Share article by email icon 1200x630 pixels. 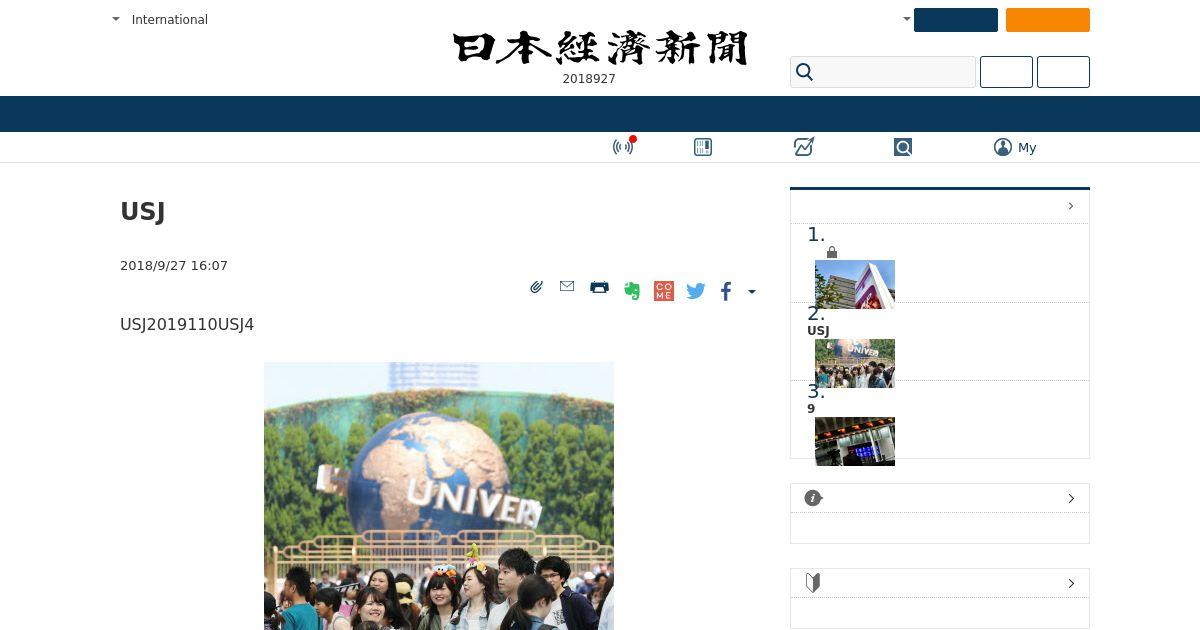pyautogui.click(x=567, y=286)
